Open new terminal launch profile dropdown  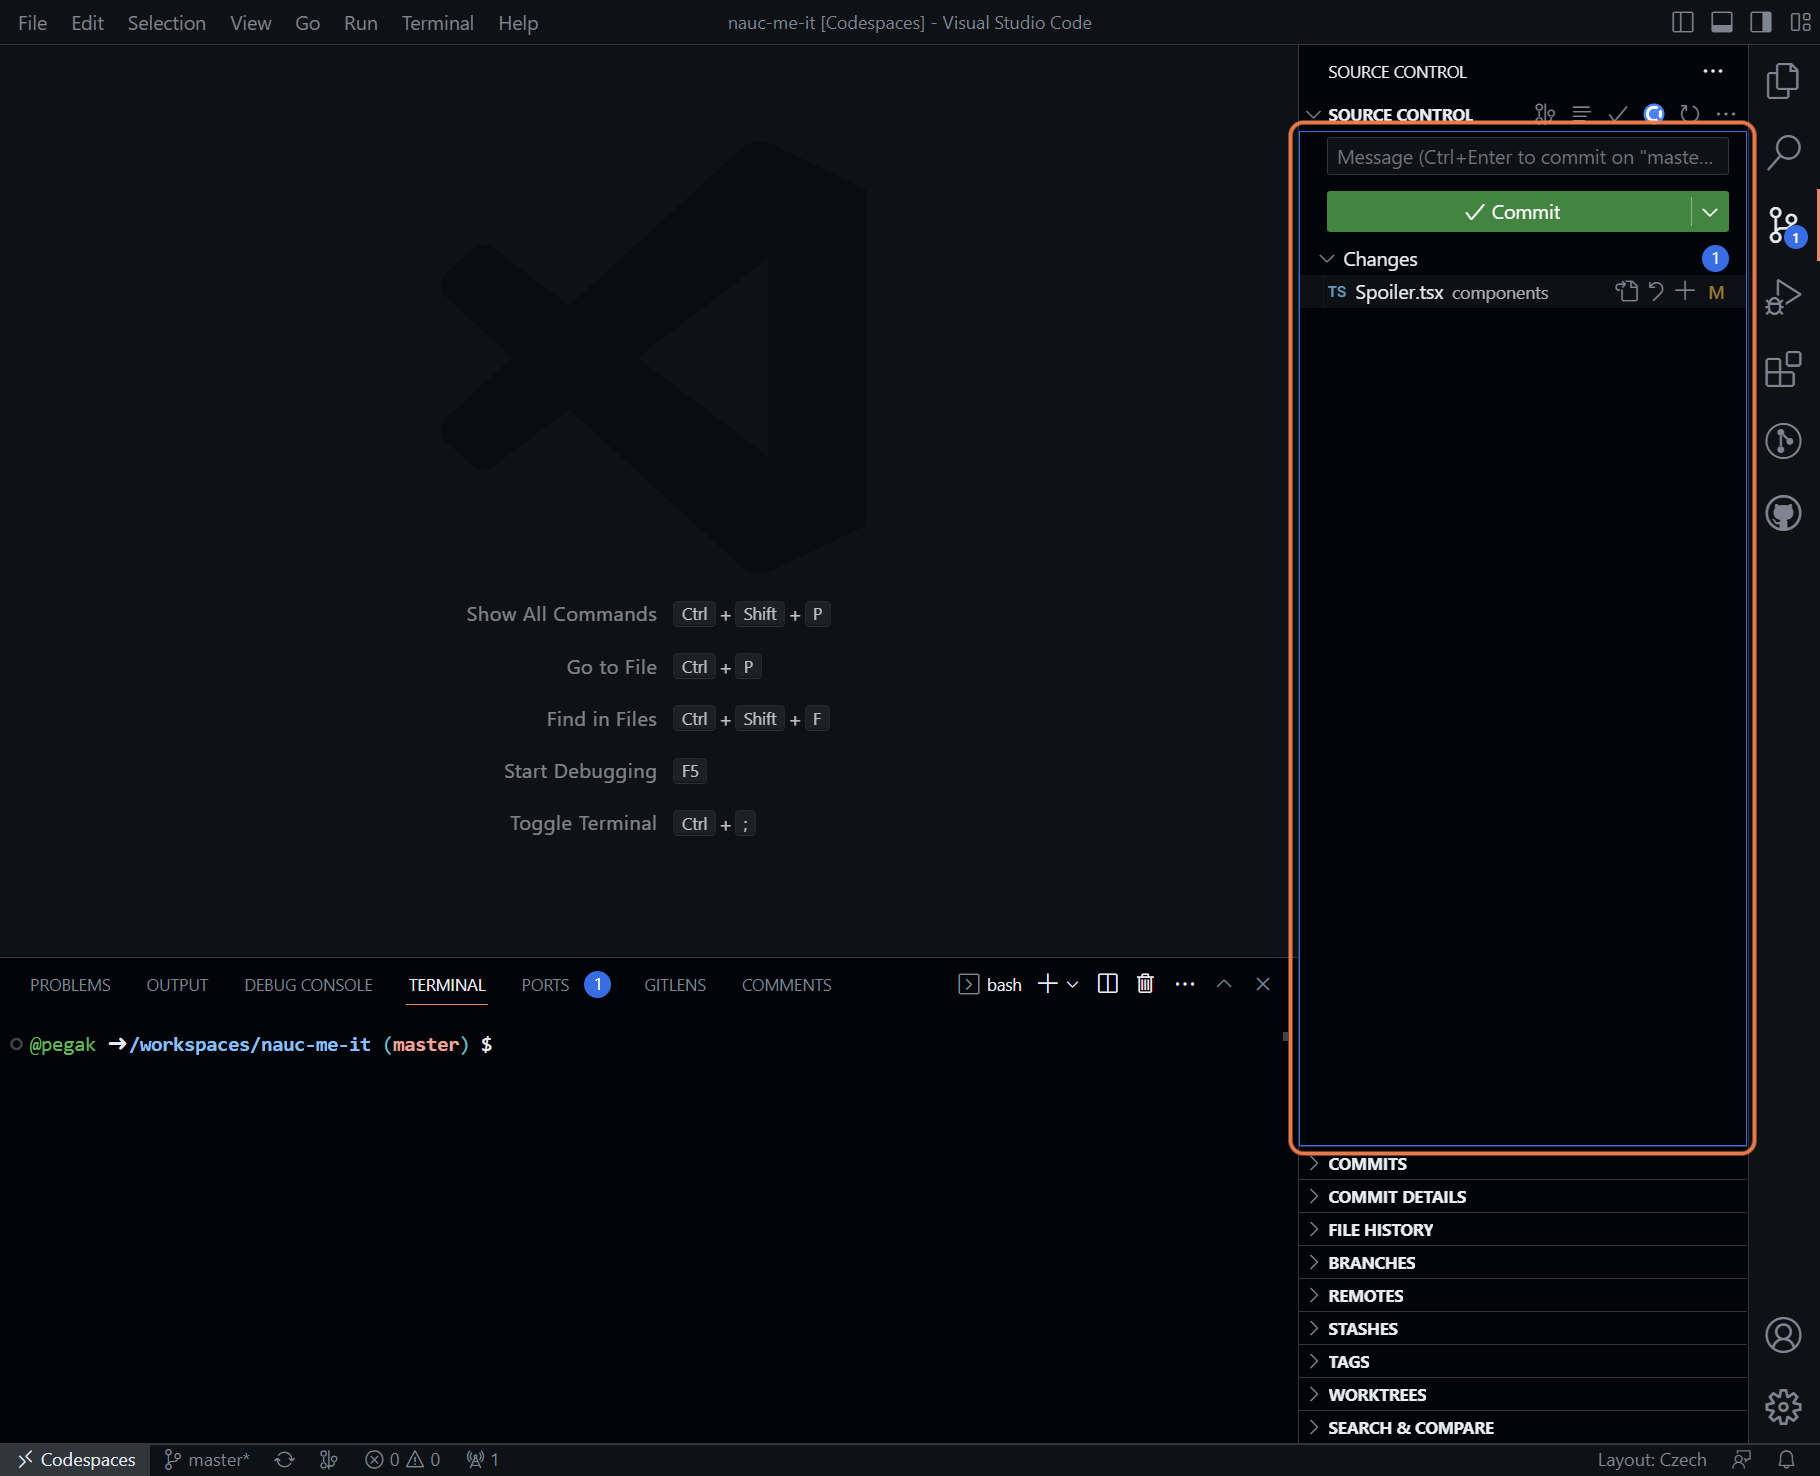(1073, 984)
